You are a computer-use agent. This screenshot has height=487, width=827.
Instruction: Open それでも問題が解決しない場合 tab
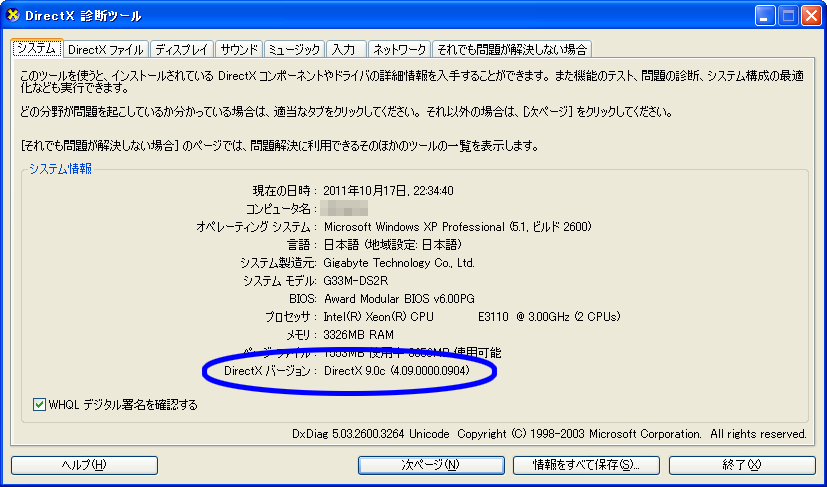(512, 50)
